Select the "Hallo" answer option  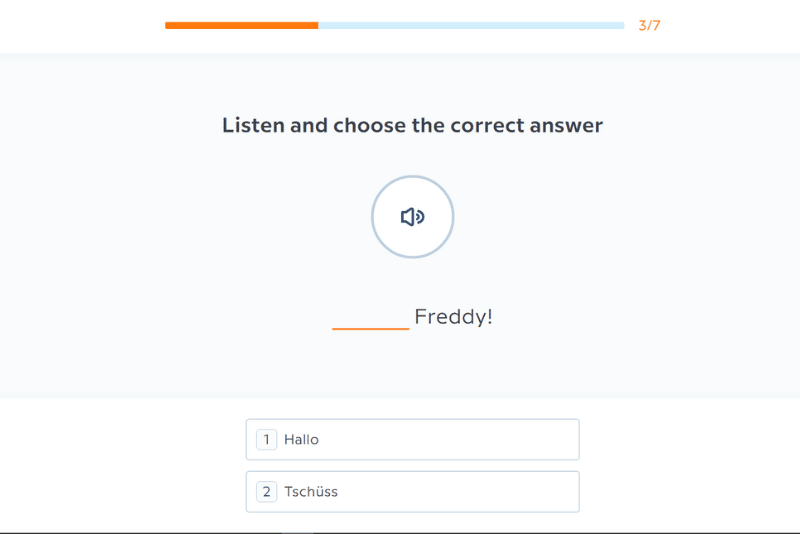click(x=412, y=439)
